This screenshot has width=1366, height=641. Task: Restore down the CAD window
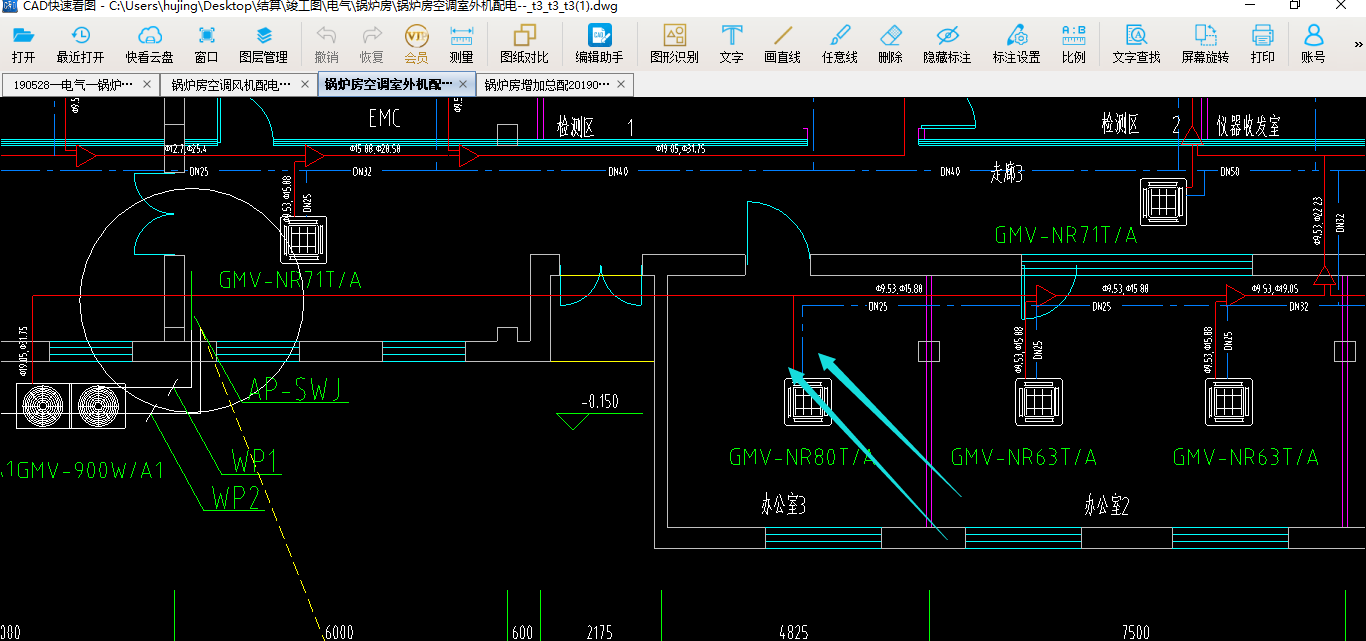click(1294, 6)
